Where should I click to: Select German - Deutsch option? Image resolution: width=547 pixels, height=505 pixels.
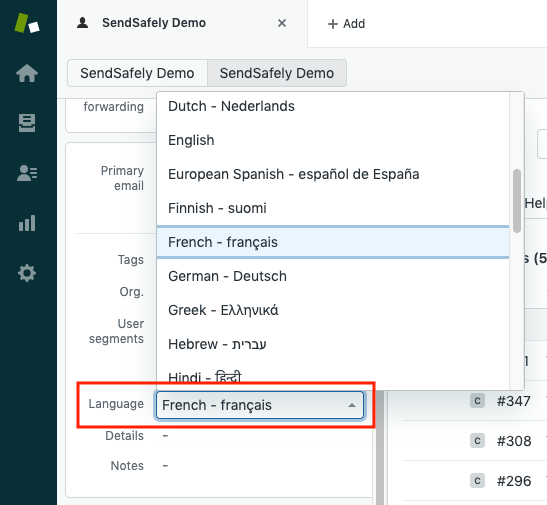(333, 276)
